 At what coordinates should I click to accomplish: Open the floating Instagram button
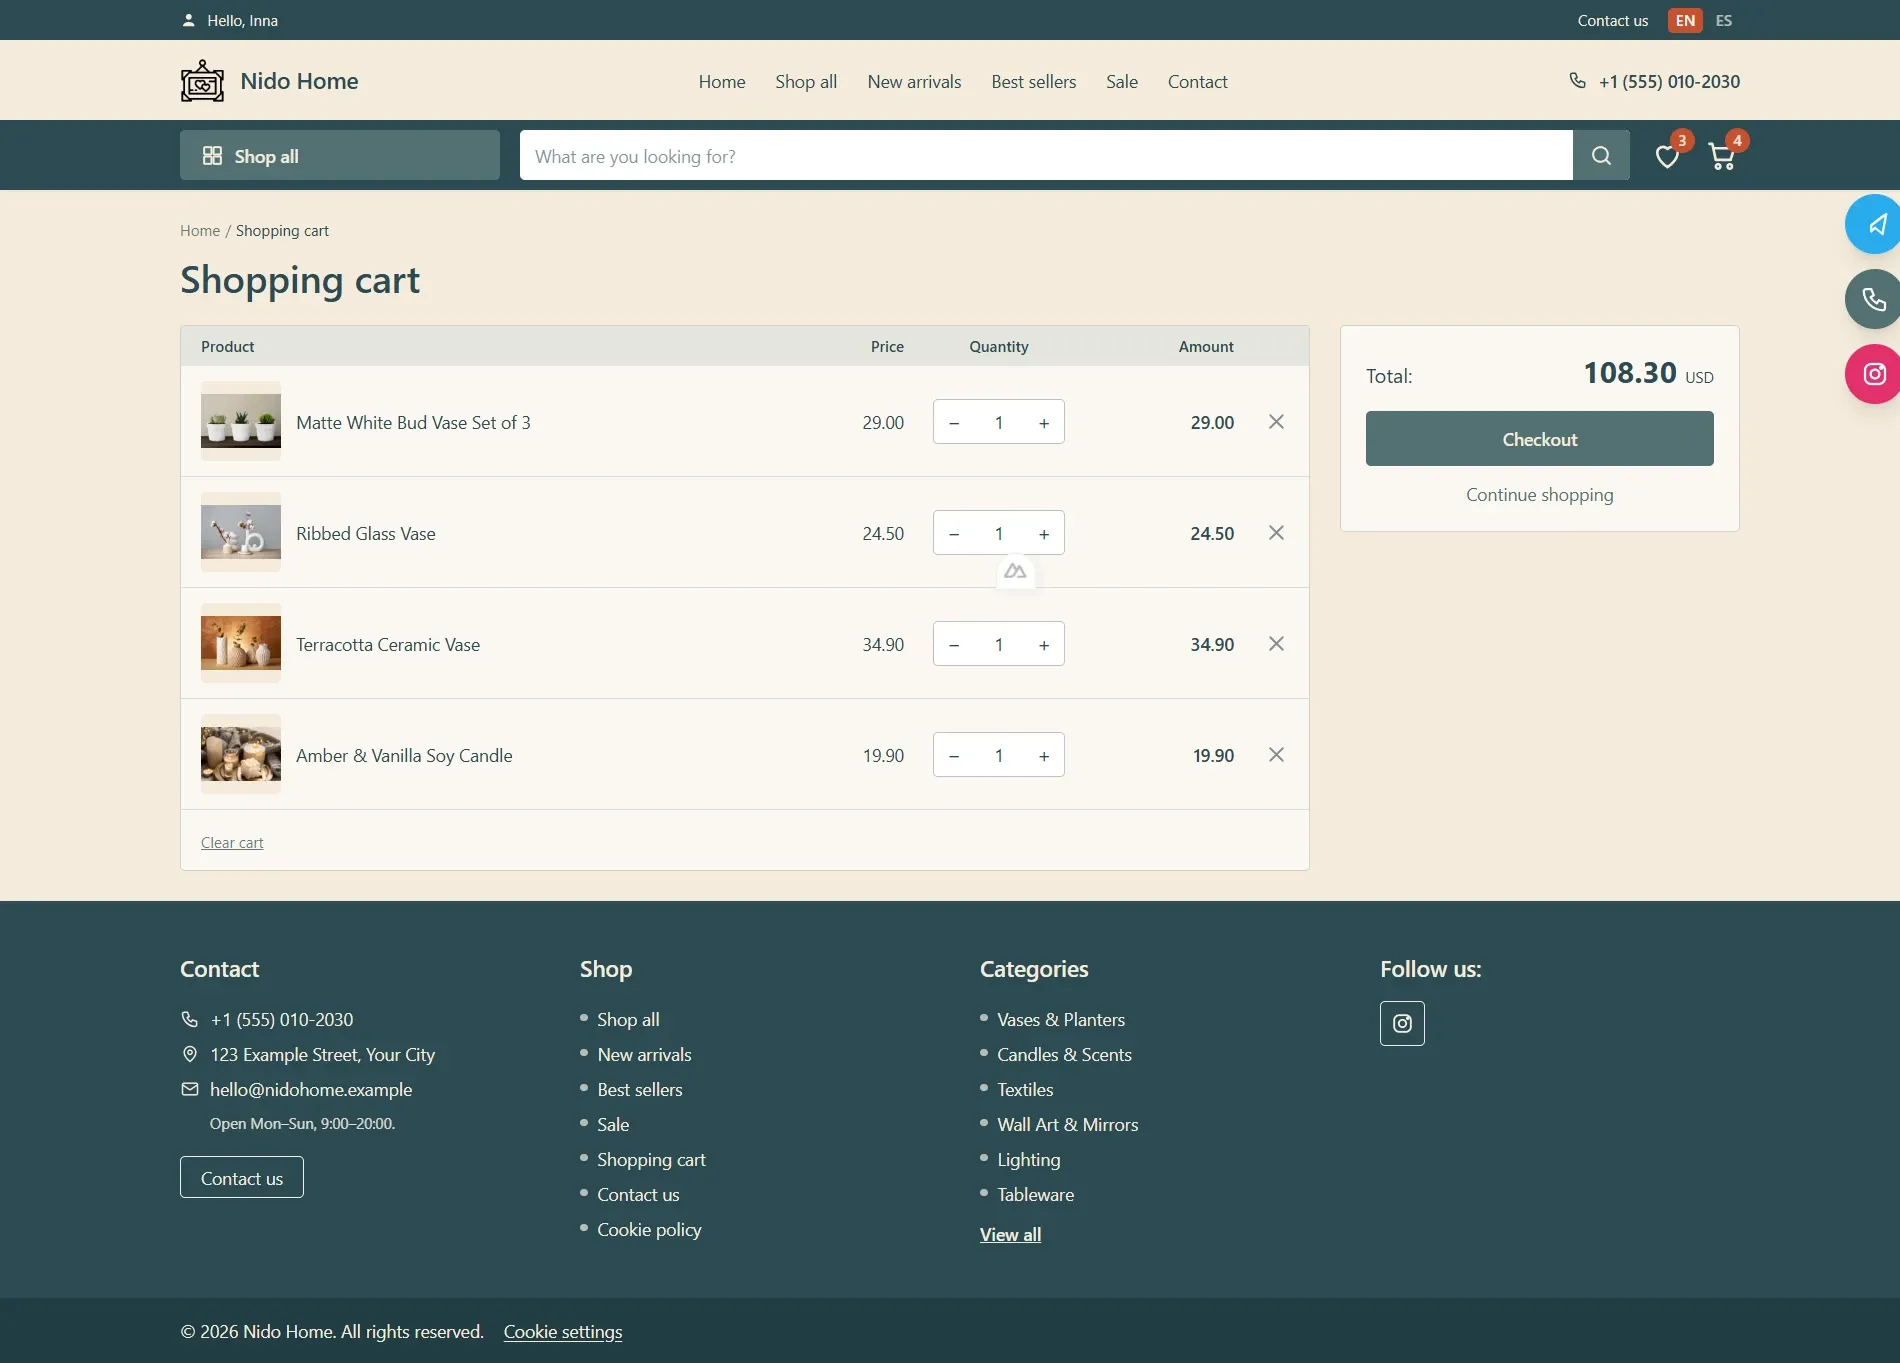coord(1874,374)
